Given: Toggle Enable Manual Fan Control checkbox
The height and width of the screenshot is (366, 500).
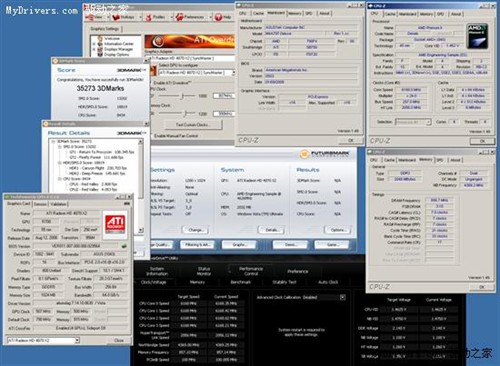Looking at the screenshot, I should [152, 136].
